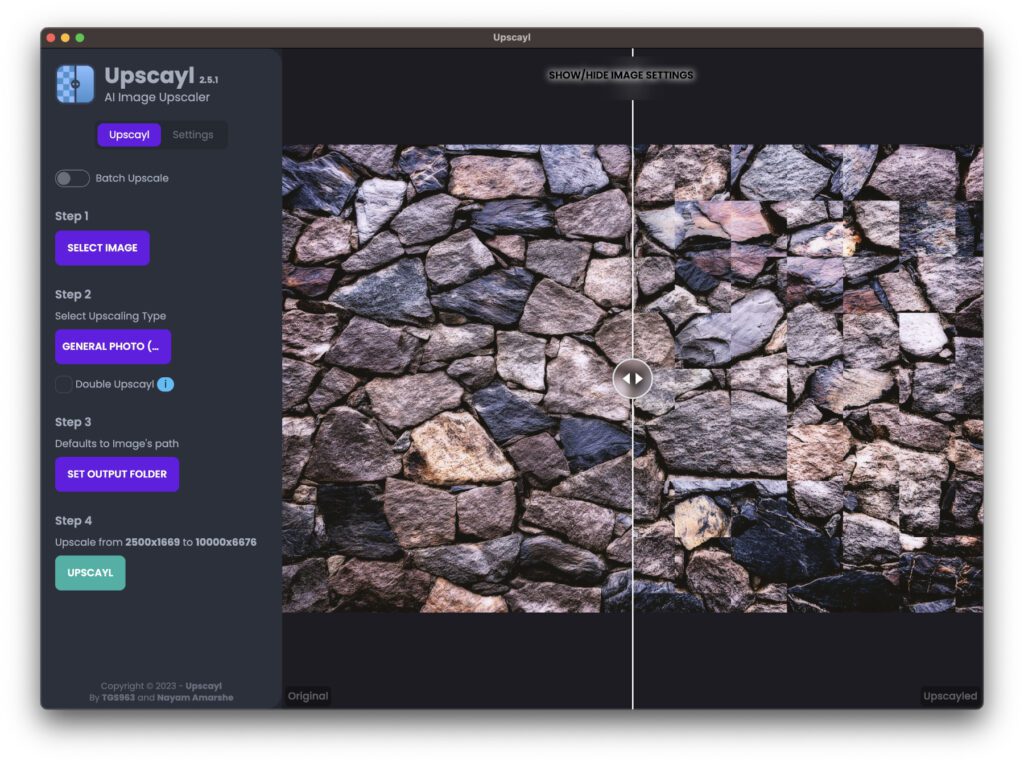Image resolution: width=1024 pixels, height=763 pixels.
Task: Click the Upscayl app logo icon
Action: pyautogui.click(x=75, y=84)
